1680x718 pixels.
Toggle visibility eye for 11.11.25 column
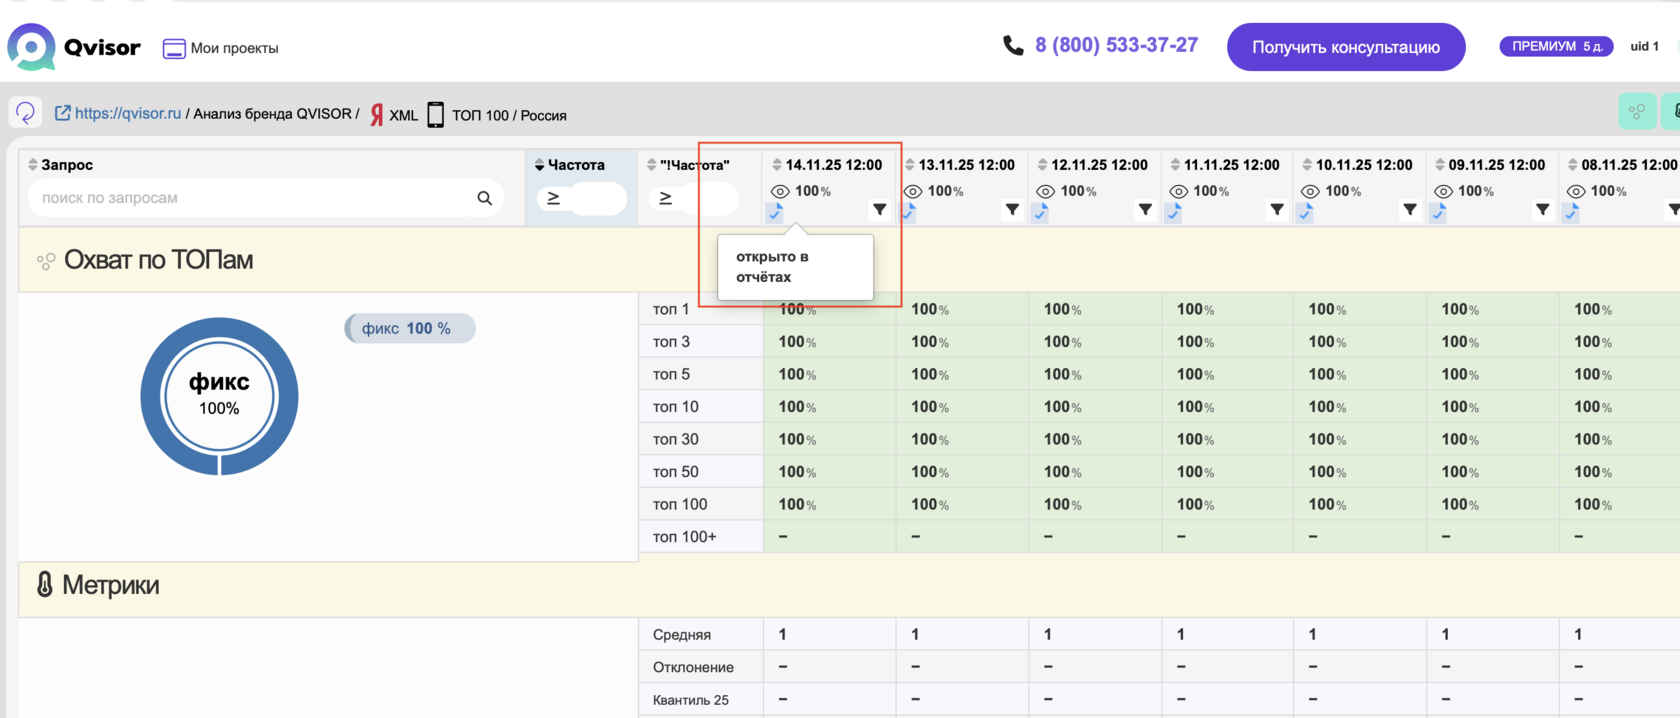(1179, 191)
